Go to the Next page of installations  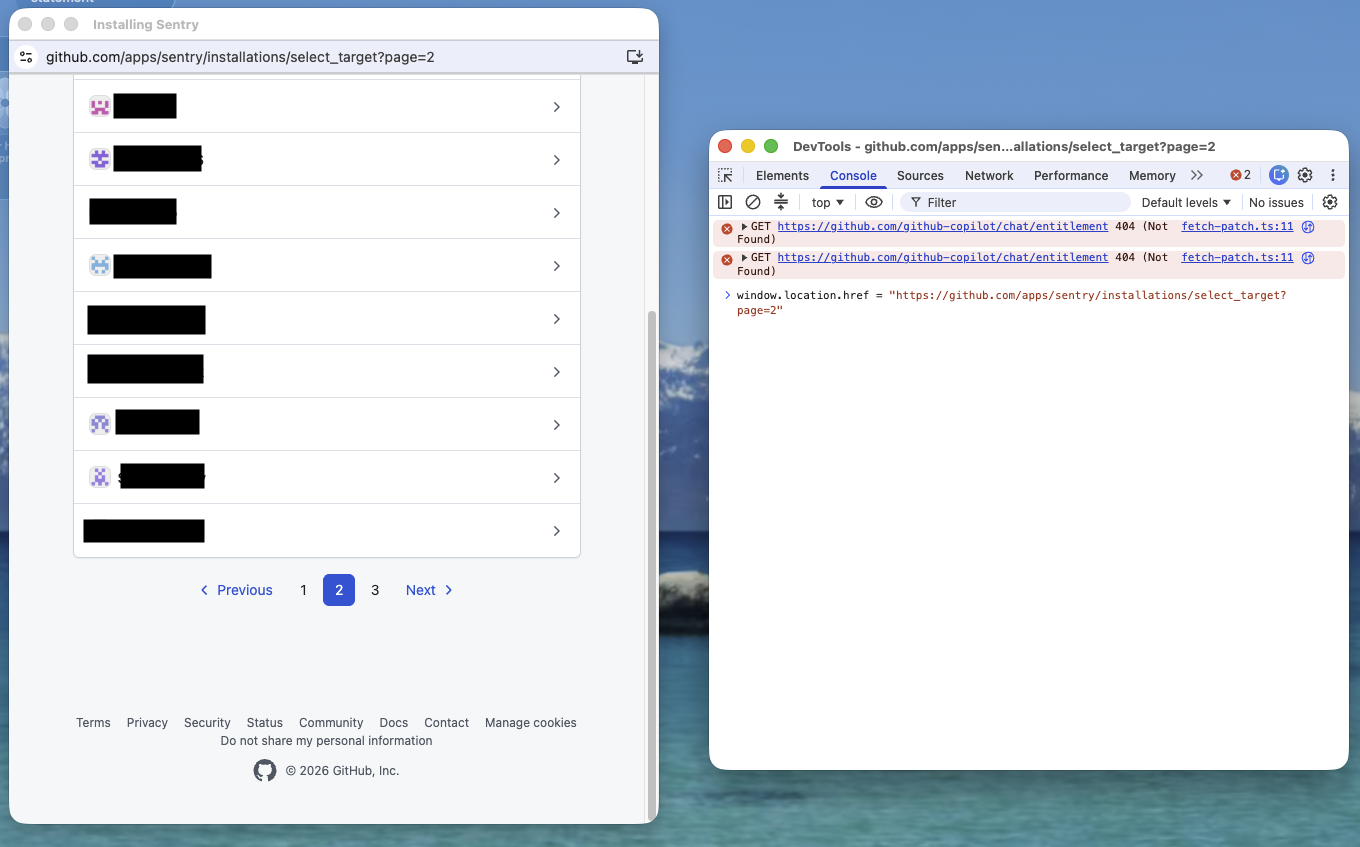429,590
